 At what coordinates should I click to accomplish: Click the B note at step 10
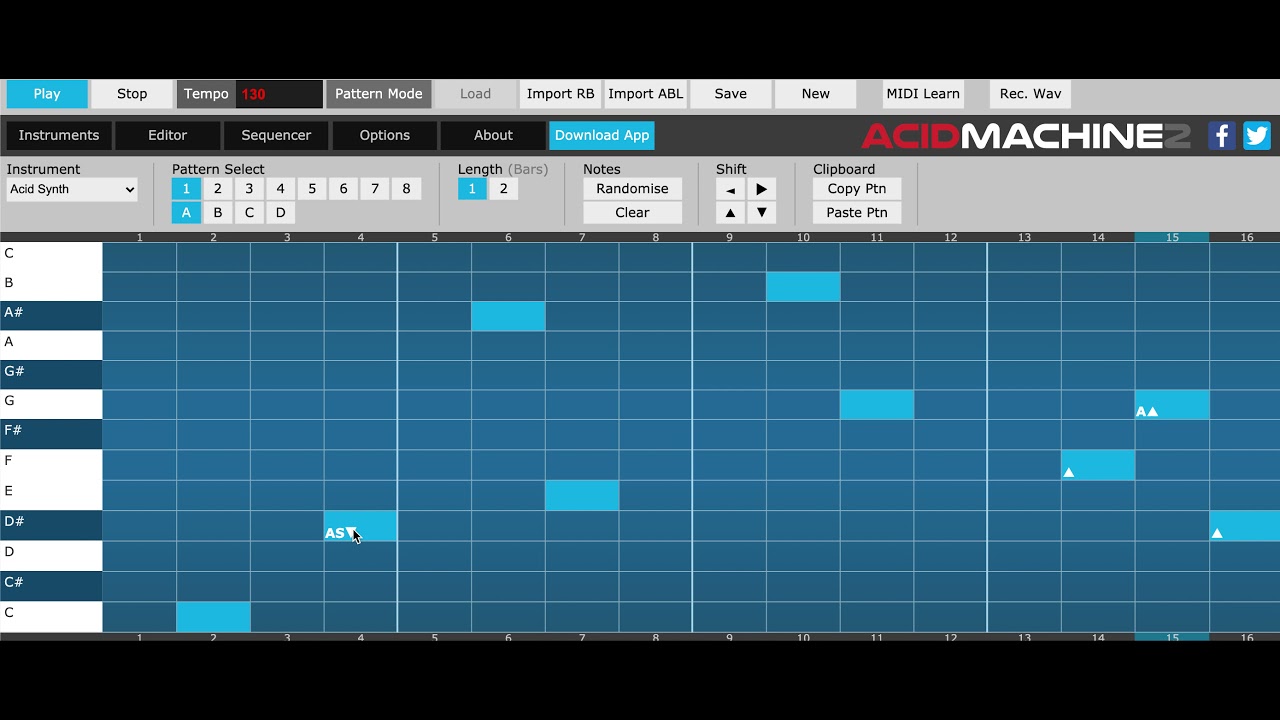[803, 286]
